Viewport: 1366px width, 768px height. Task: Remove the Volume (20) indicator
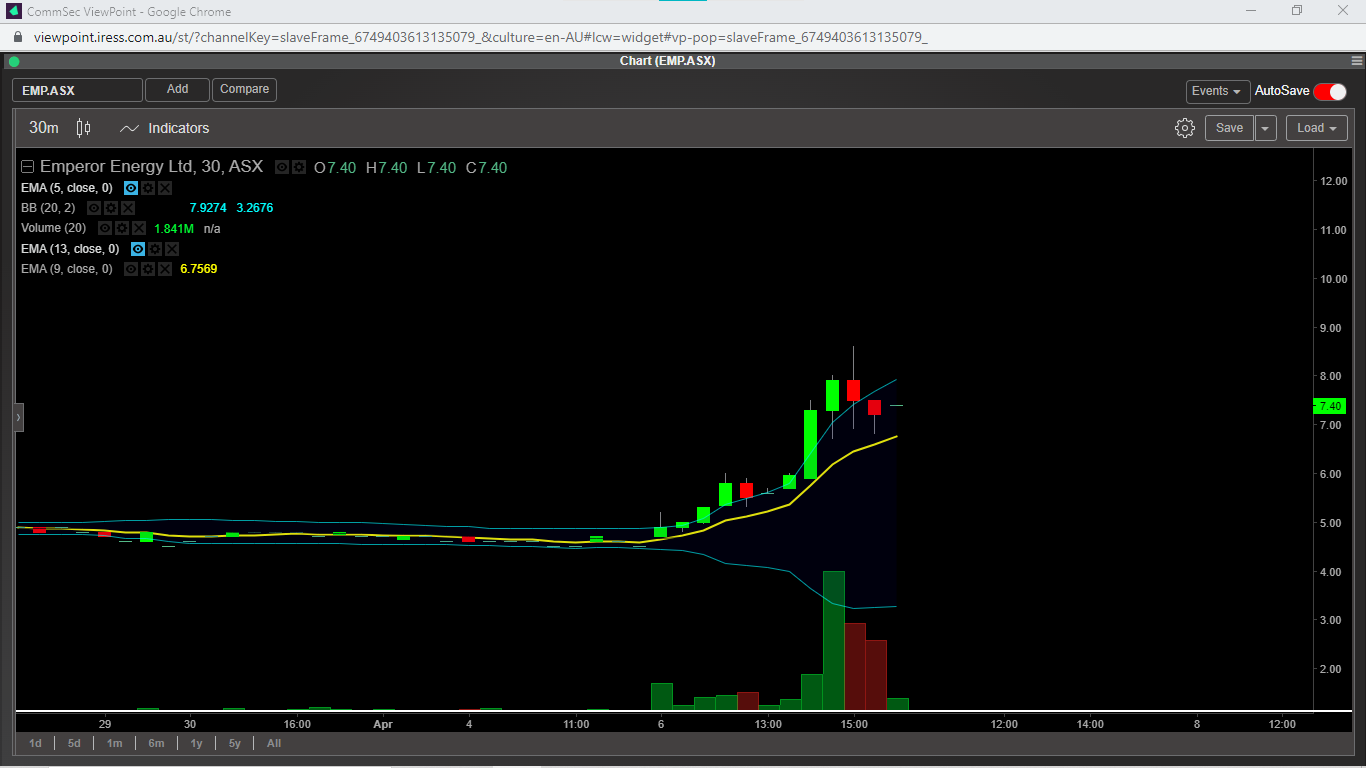tap(139, 228)
